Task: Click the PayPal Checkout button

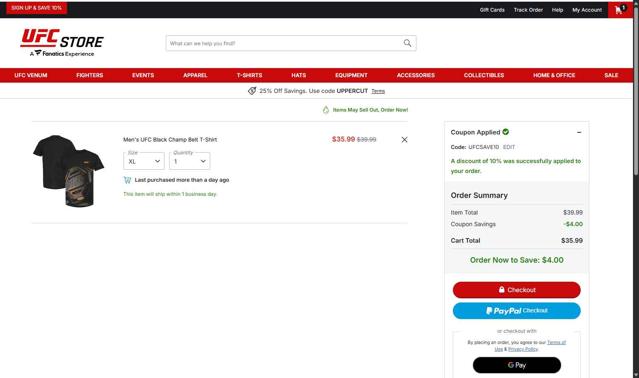Action: click(516, 311)
